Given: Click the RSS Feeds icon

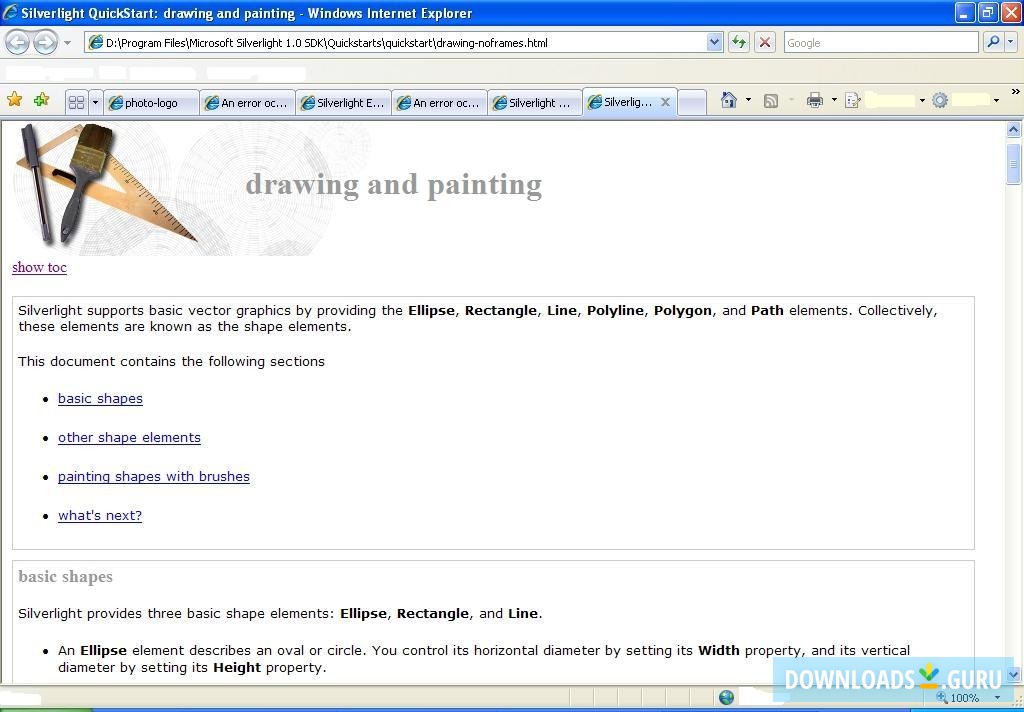Looking at the screenshot, I should (771, 101).
